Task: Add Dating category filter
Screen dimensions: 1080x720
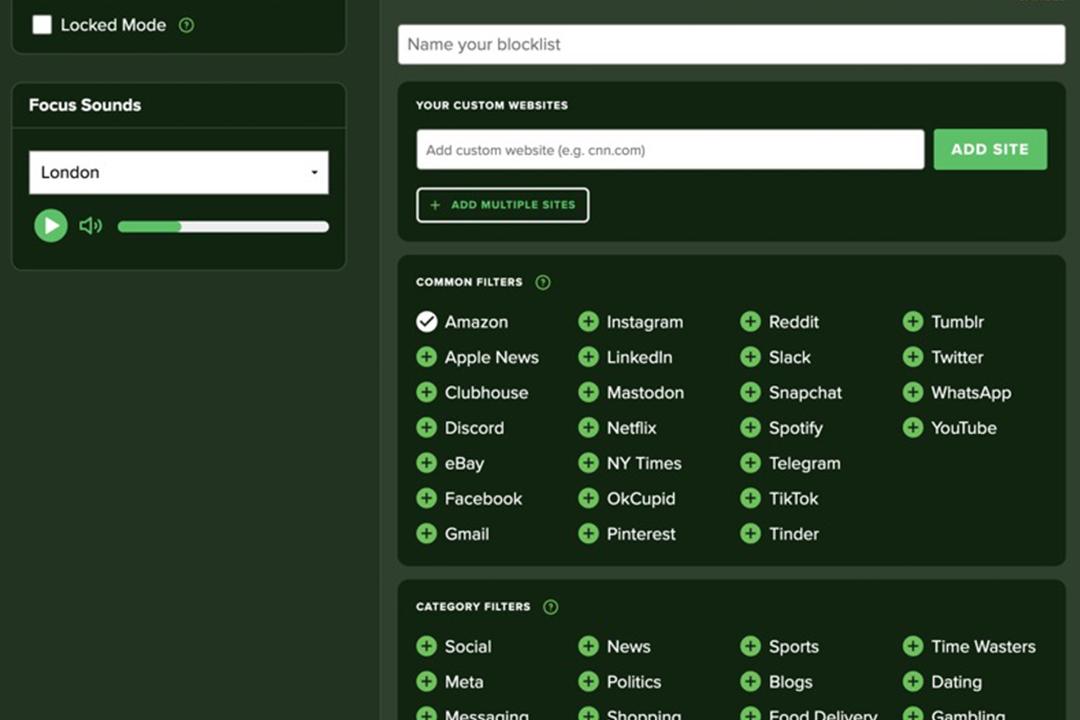Action: [913, 681]
